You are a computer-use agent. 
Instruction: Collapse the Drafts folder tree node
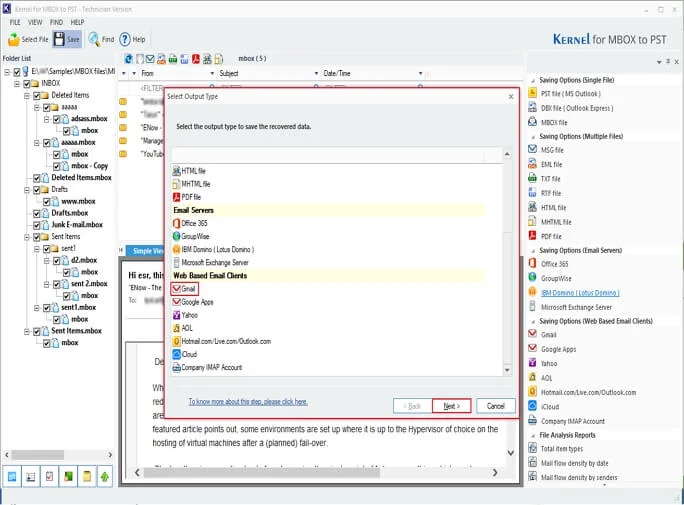click(x=27, y=190)
